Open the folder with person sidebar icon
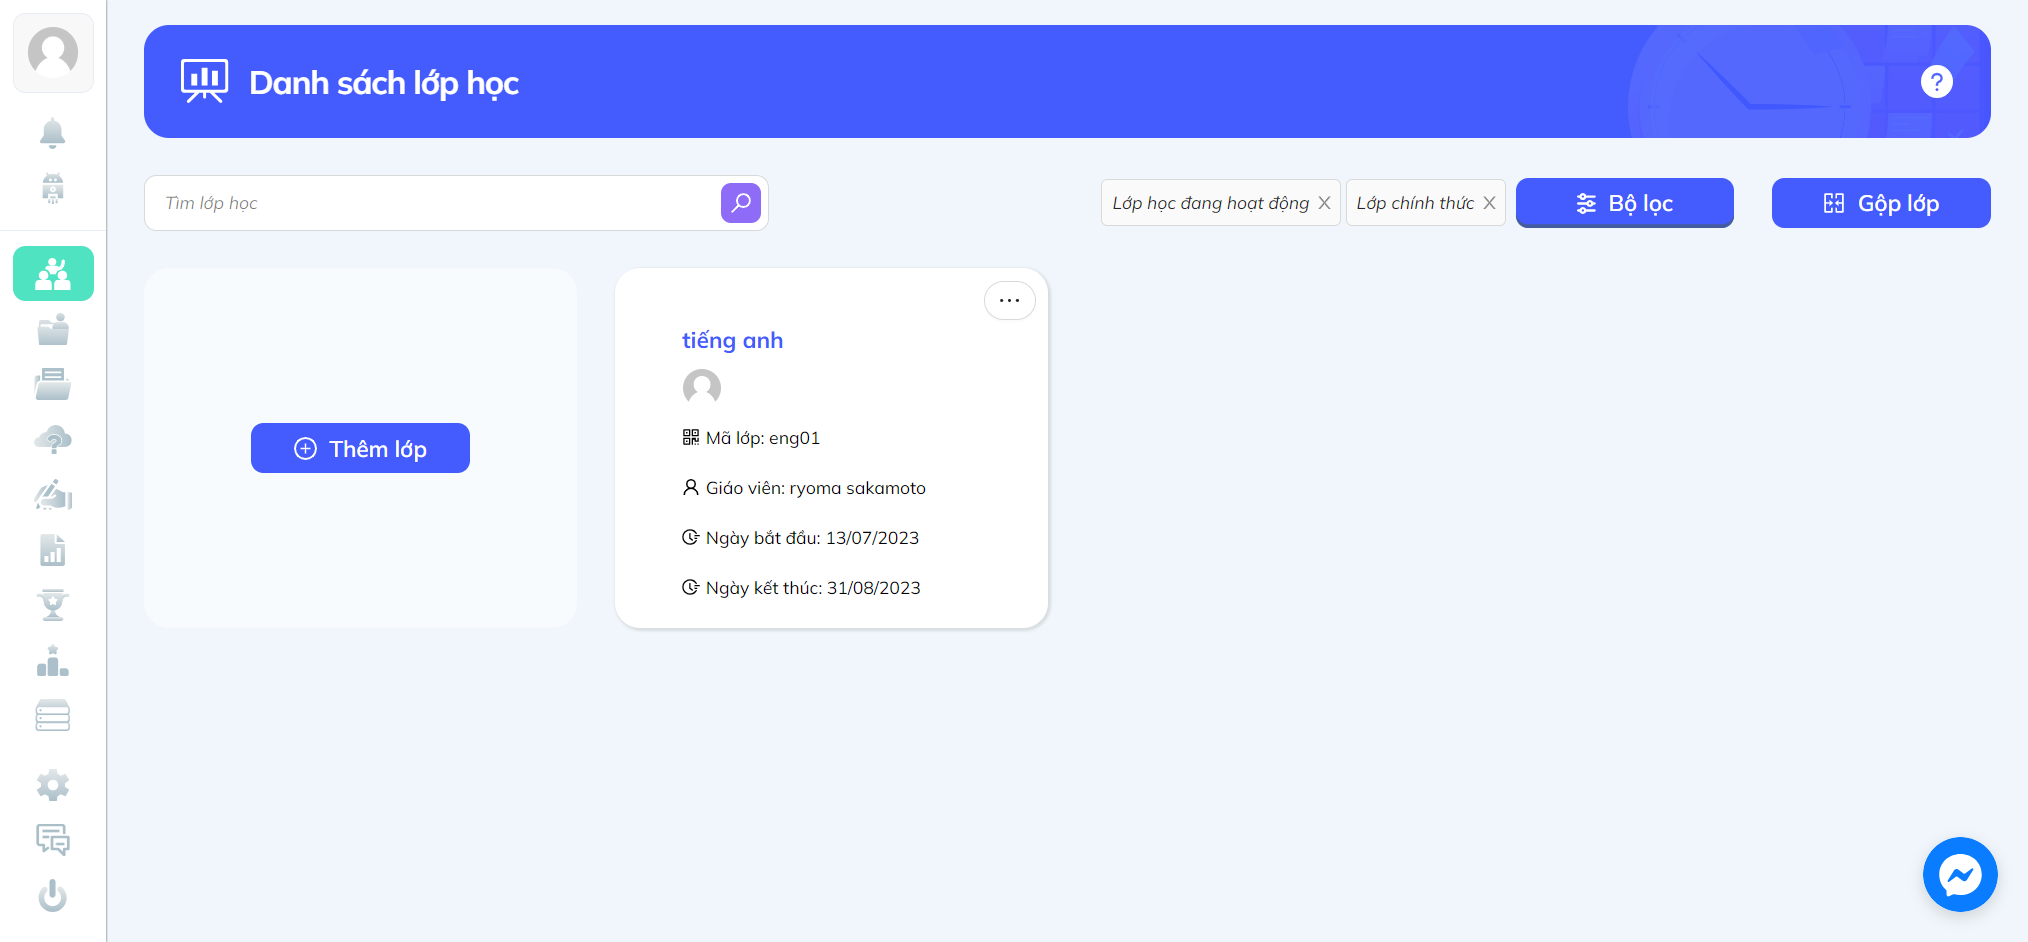Screen dimensions: 2028x942 53,329
